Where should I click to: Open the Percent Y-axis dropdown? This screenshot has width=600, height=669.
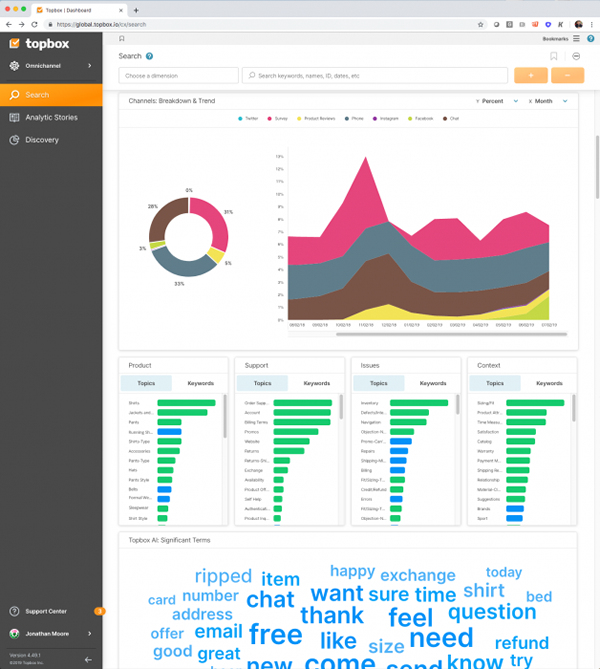(497, 101)
